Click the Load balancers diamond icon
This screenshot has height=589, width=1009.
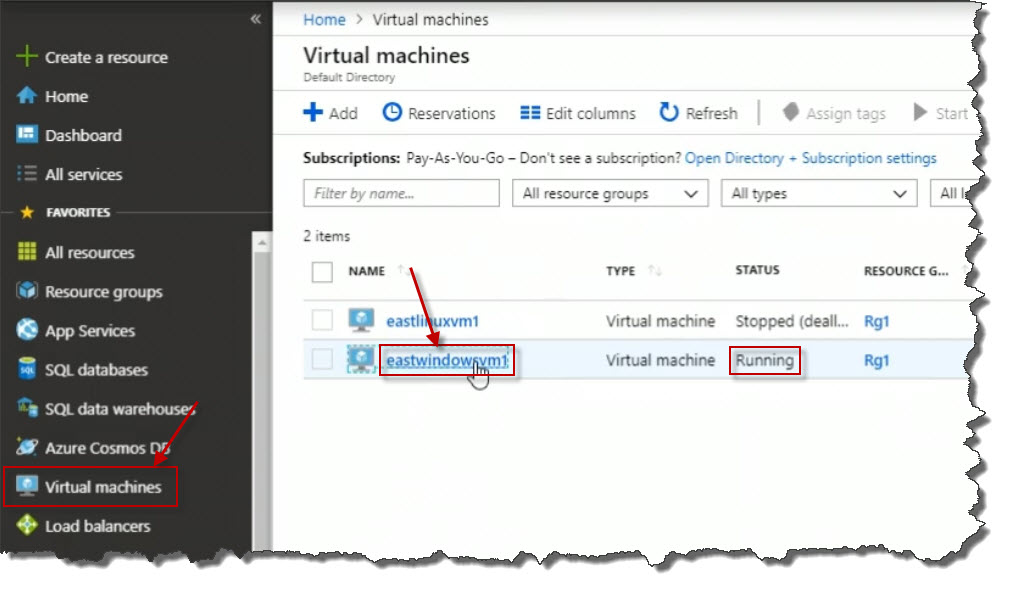pyautogui.click(x=26, y=525)
